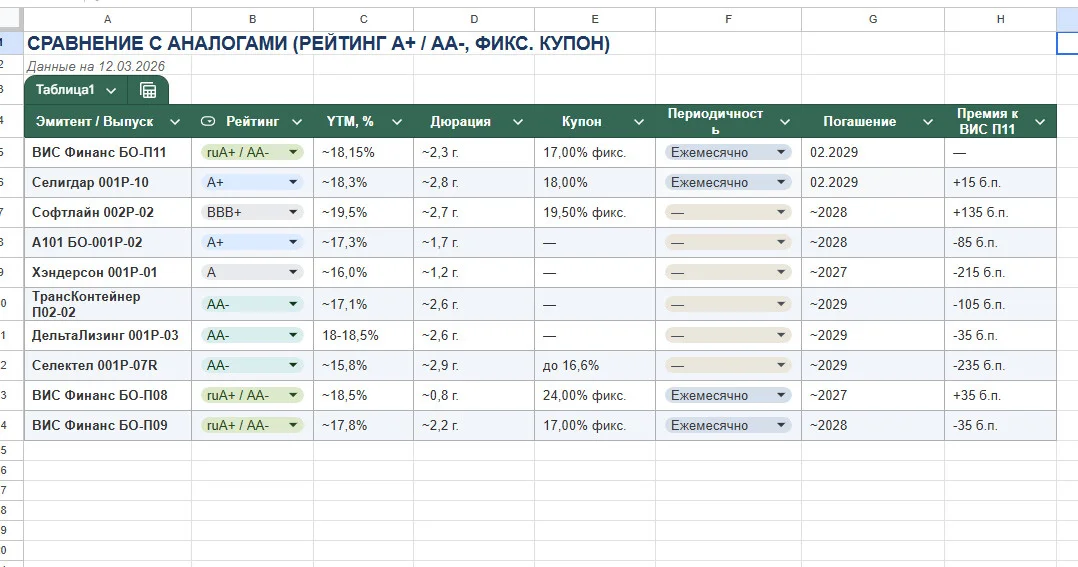Select cell Данные на 12.03.2026
The height and width of the screenshot is (567, 1078).
click(96, 66)
